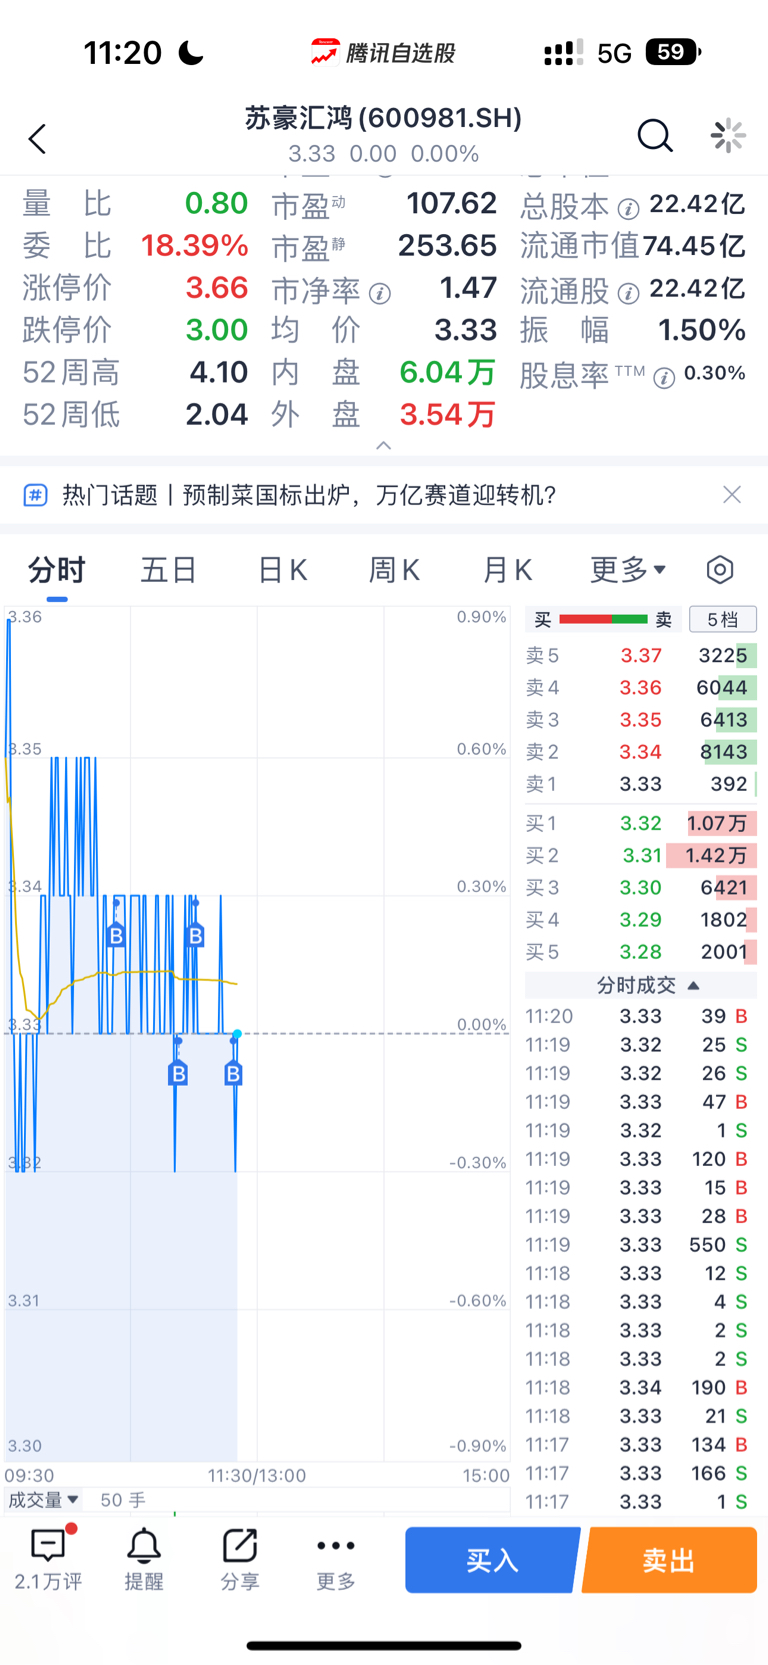Tap the 市盈动 107.62 value

pos(452,204)
